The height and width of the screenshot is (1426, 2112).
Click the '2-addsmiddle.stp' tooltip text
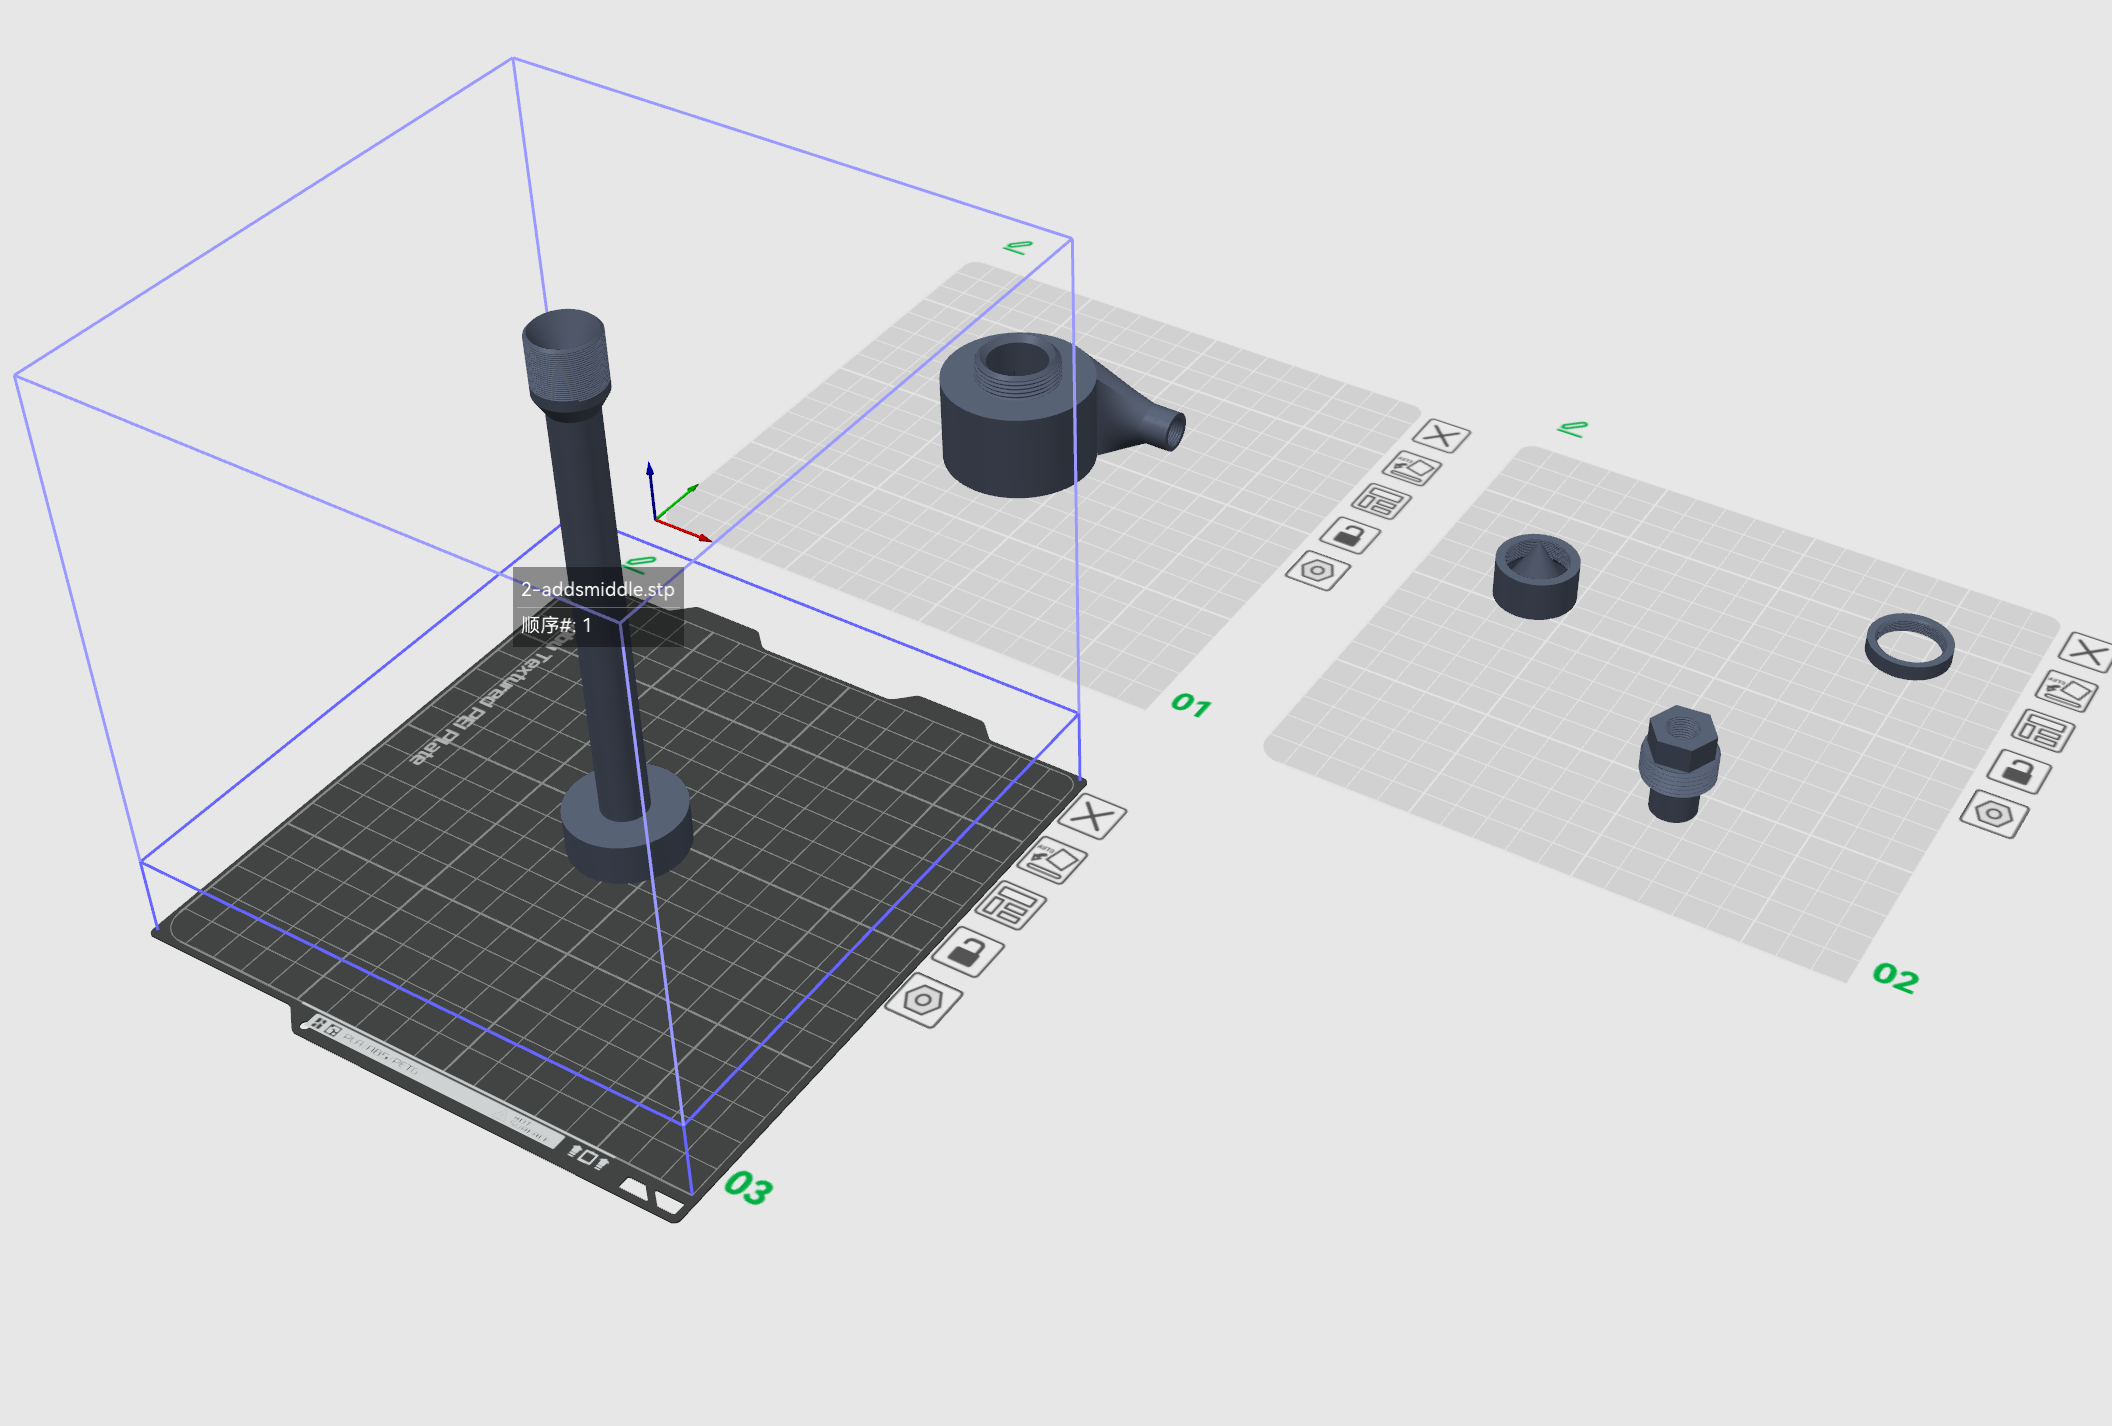(598, 589)
